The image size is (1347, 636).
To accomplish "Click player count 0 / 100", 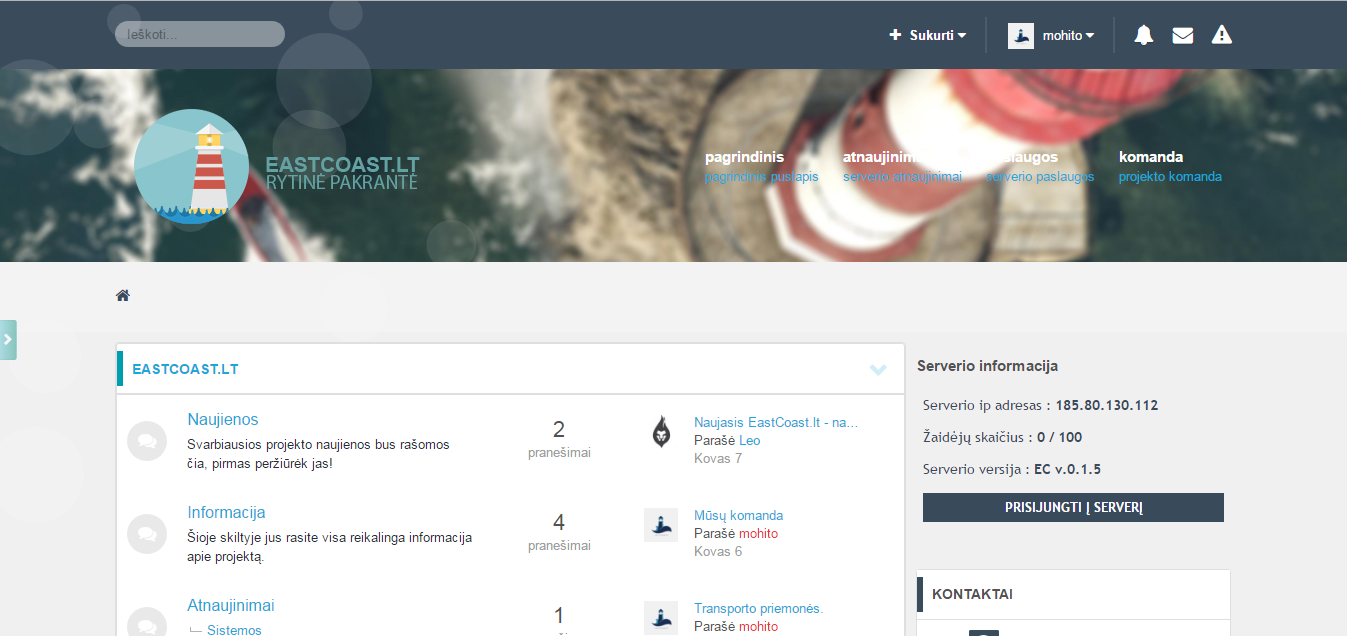I will pyautogui.click(x=1059, y=438).
